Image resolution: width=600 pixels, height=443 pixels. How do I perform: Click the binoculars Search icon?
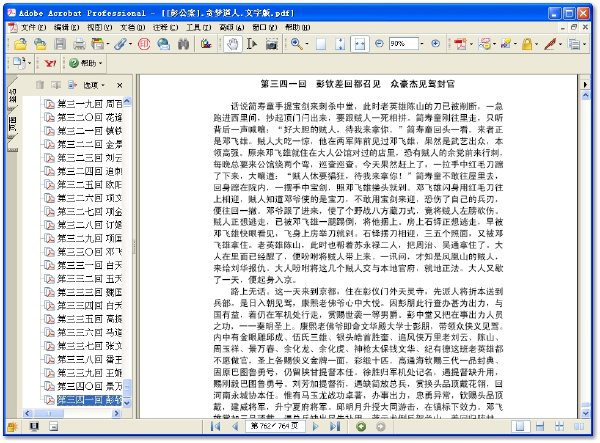coord(183,44)
